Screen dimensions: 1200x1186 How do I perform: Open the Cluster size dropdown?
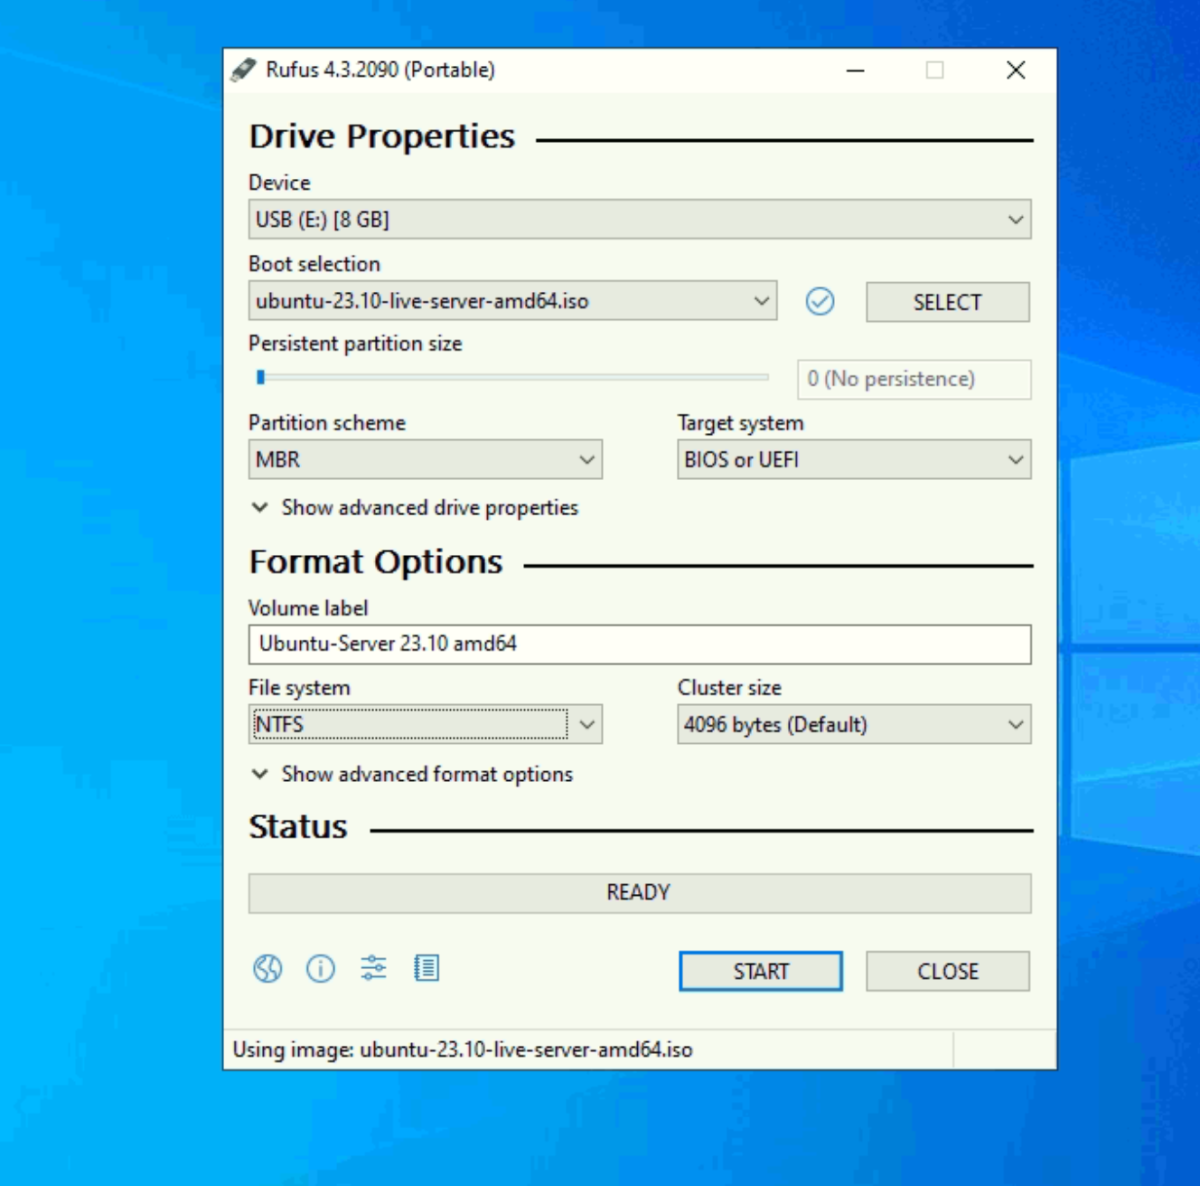(854, 725)
